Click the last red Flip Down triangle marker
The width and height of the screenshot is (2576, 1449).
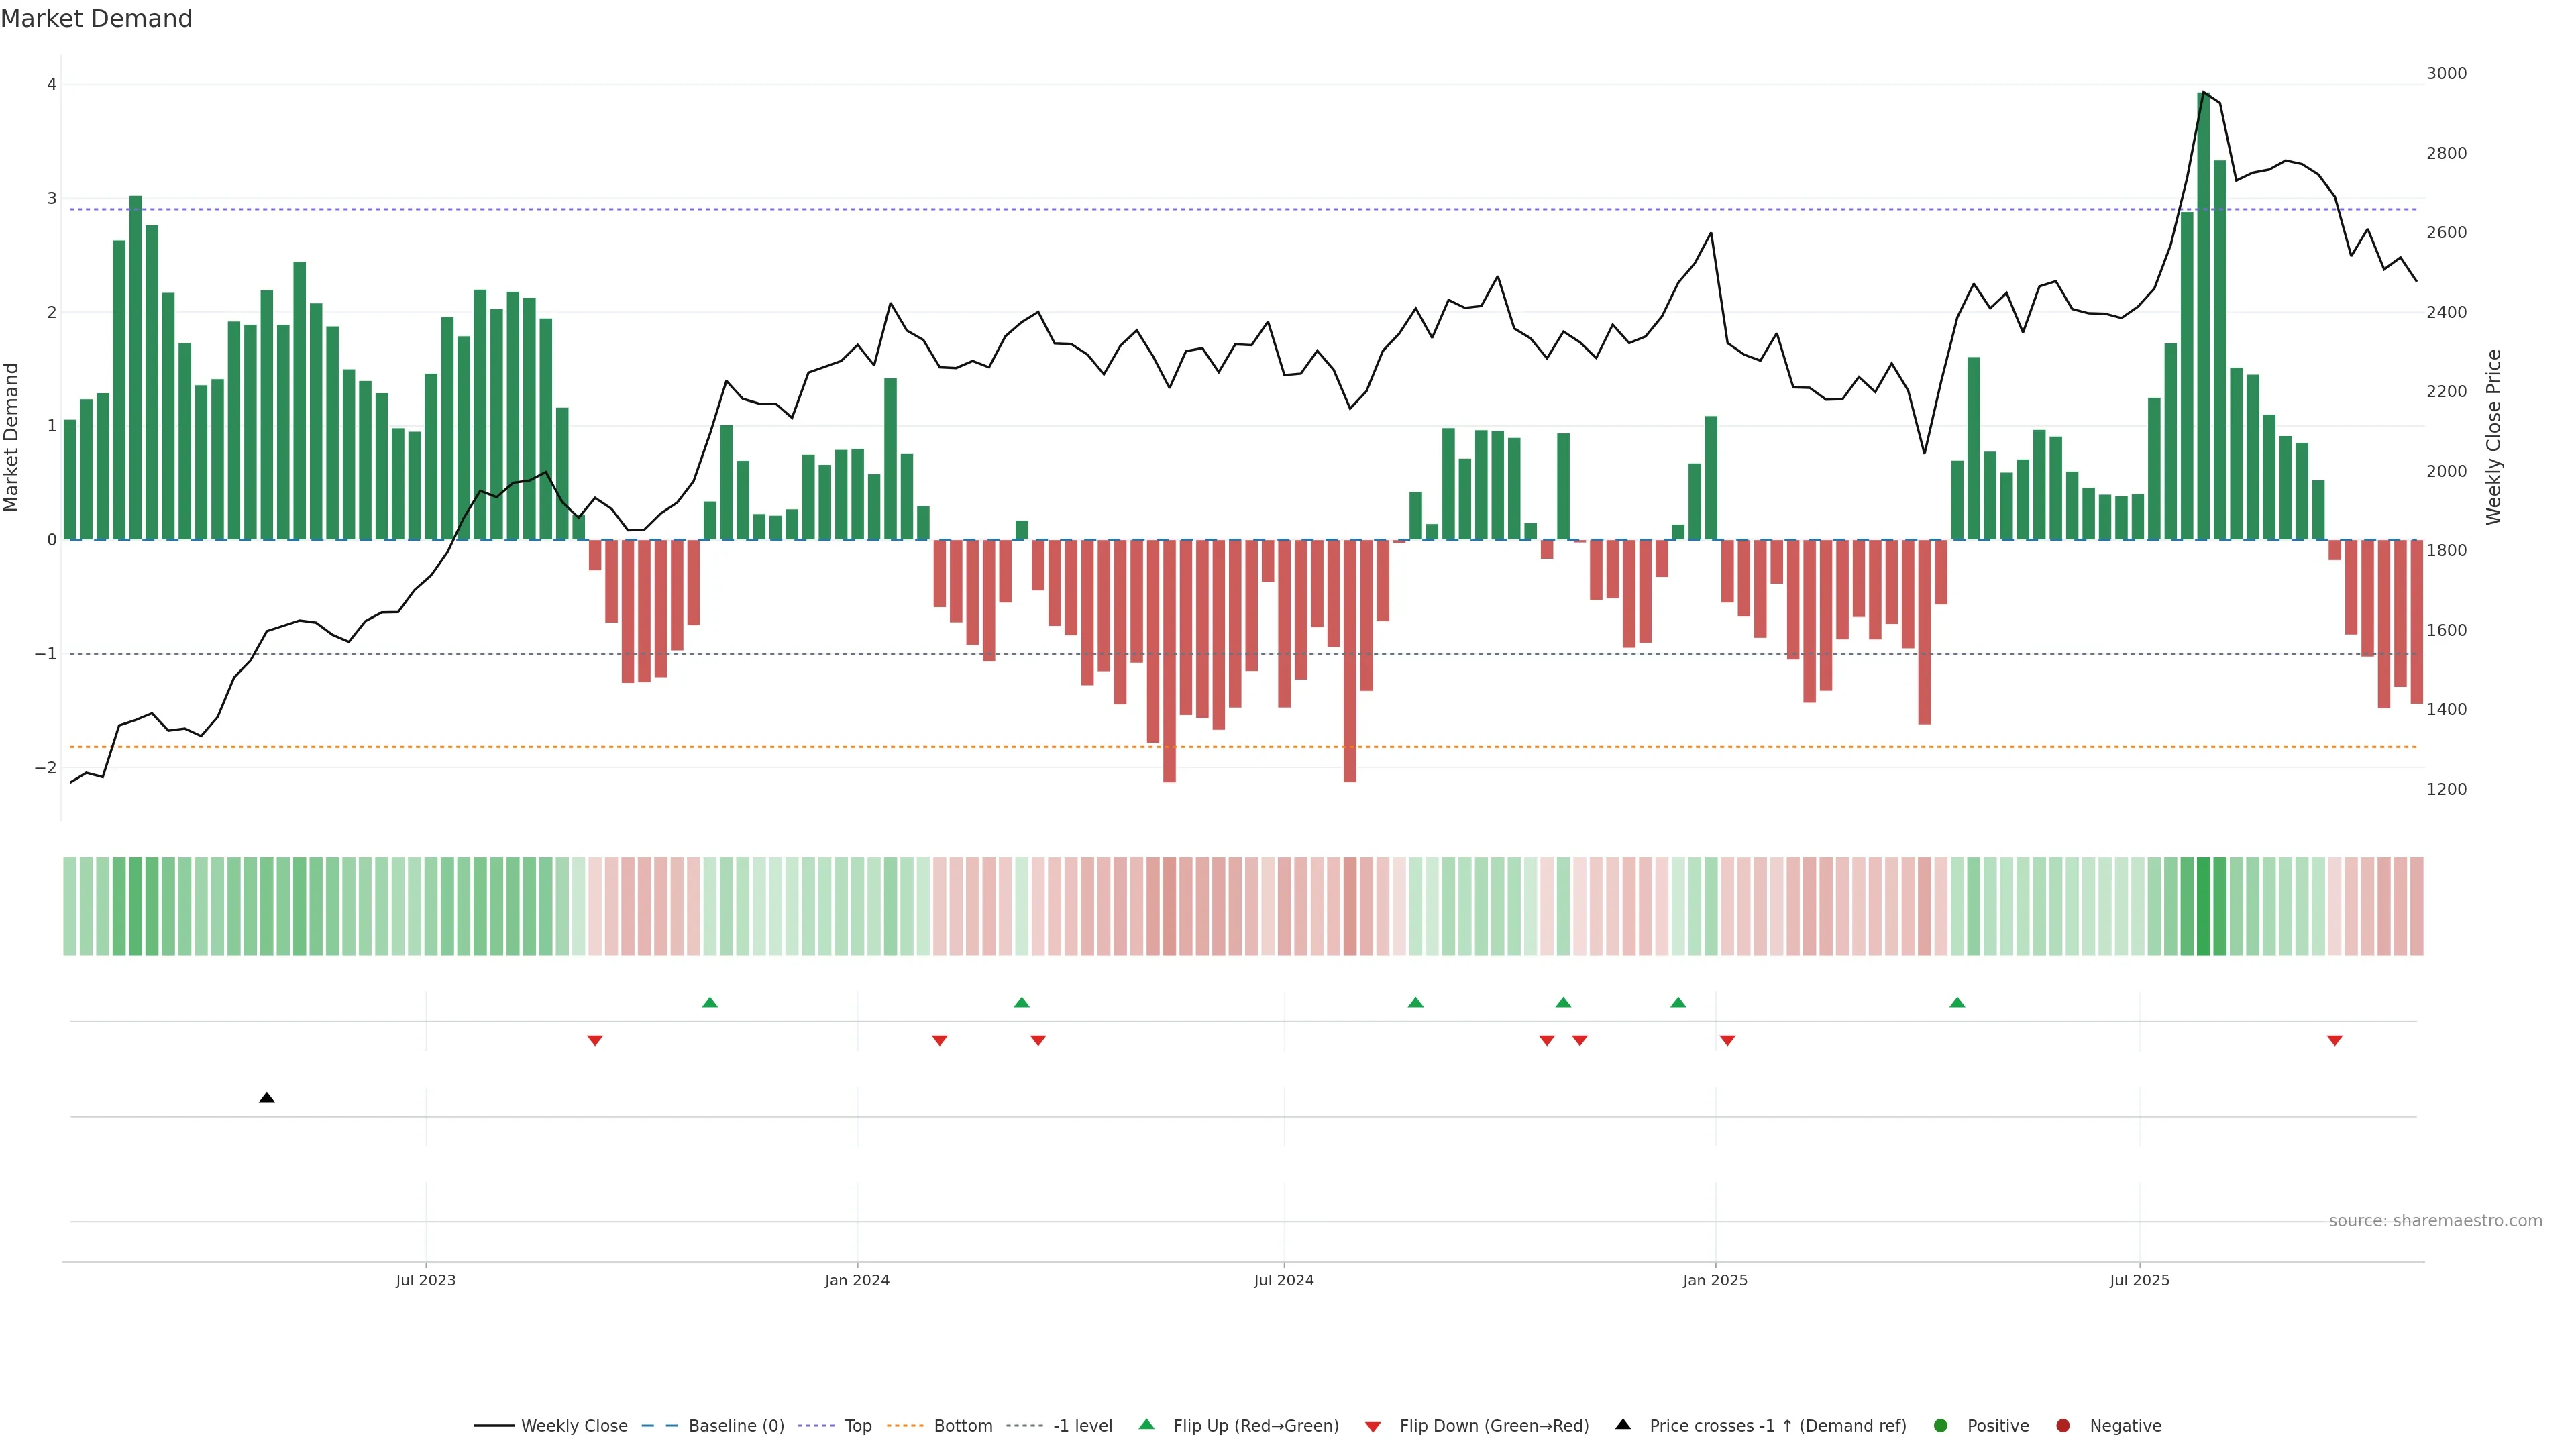tap(2335, 1041)
